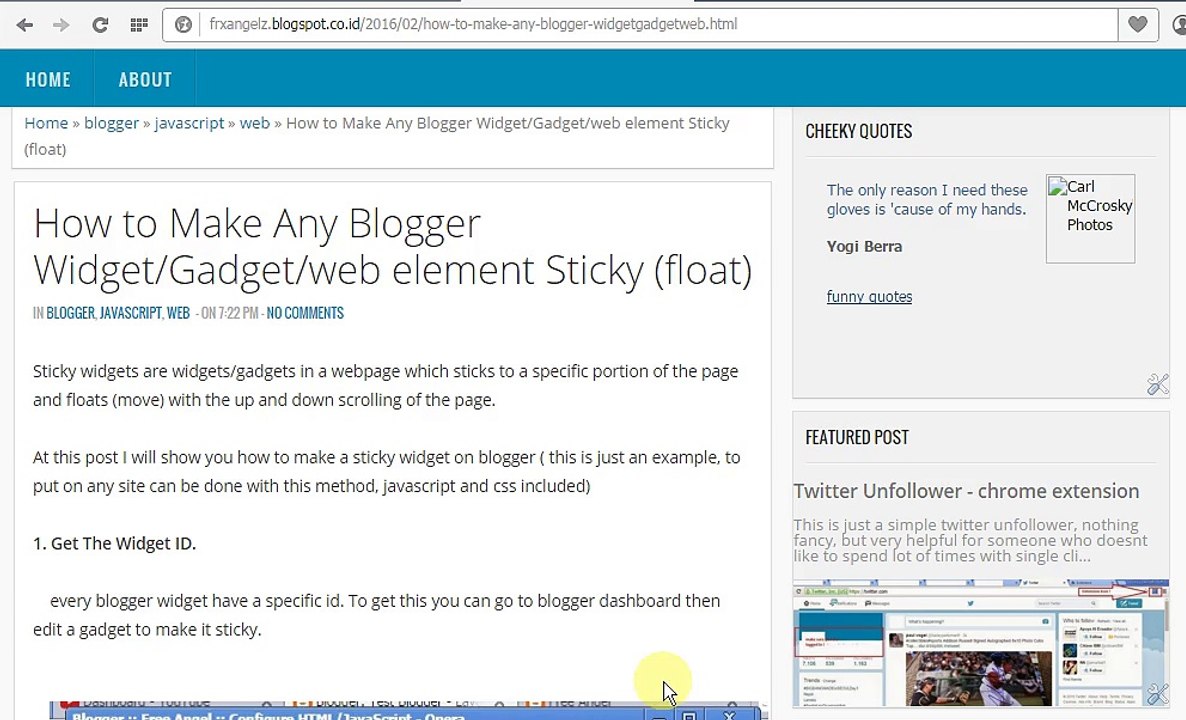The height and width of the screenshot is (720, 1186).
Task: Click the Carl McCrosky Photos image
Action: 1090,219
